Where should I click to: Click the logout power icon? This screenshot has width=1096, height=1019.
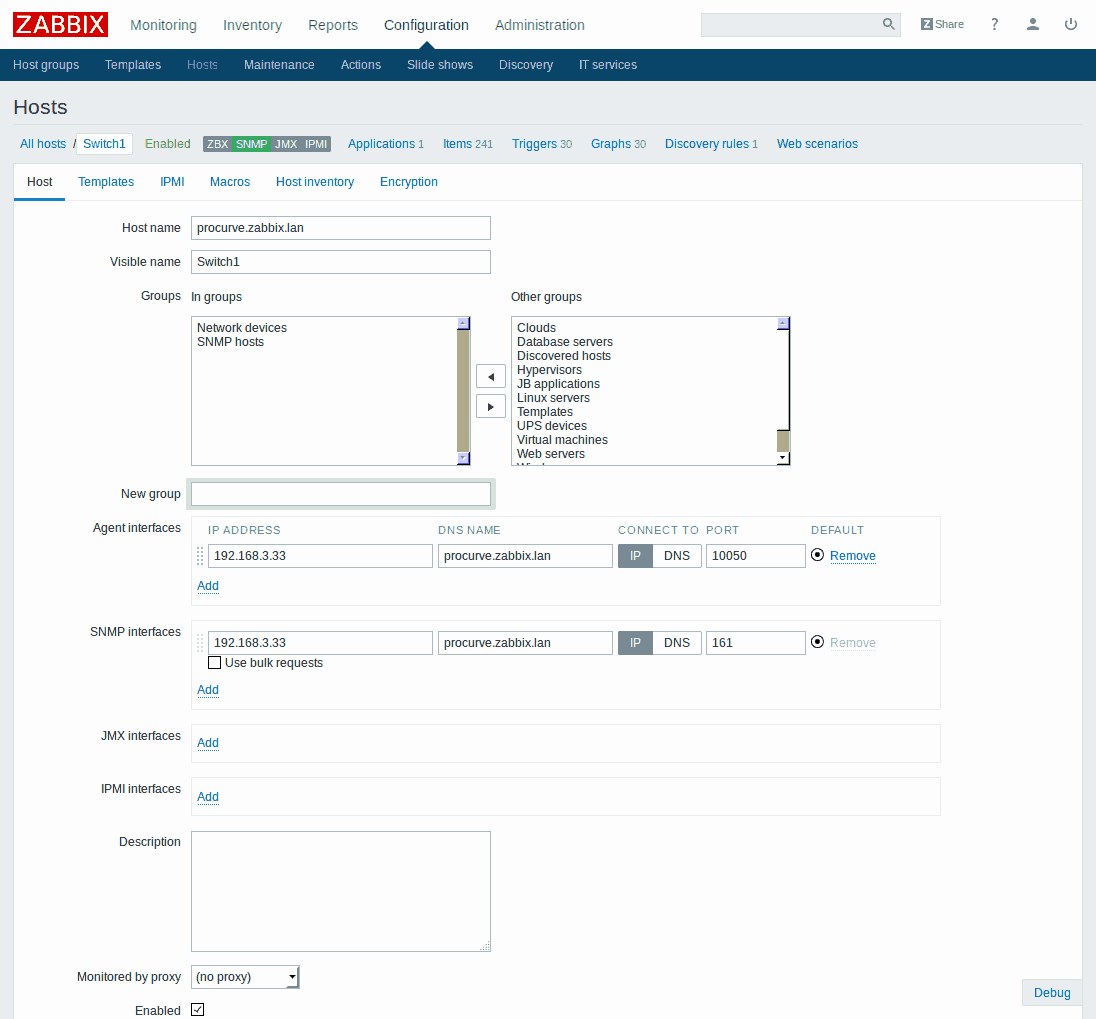coord(1071,24)
